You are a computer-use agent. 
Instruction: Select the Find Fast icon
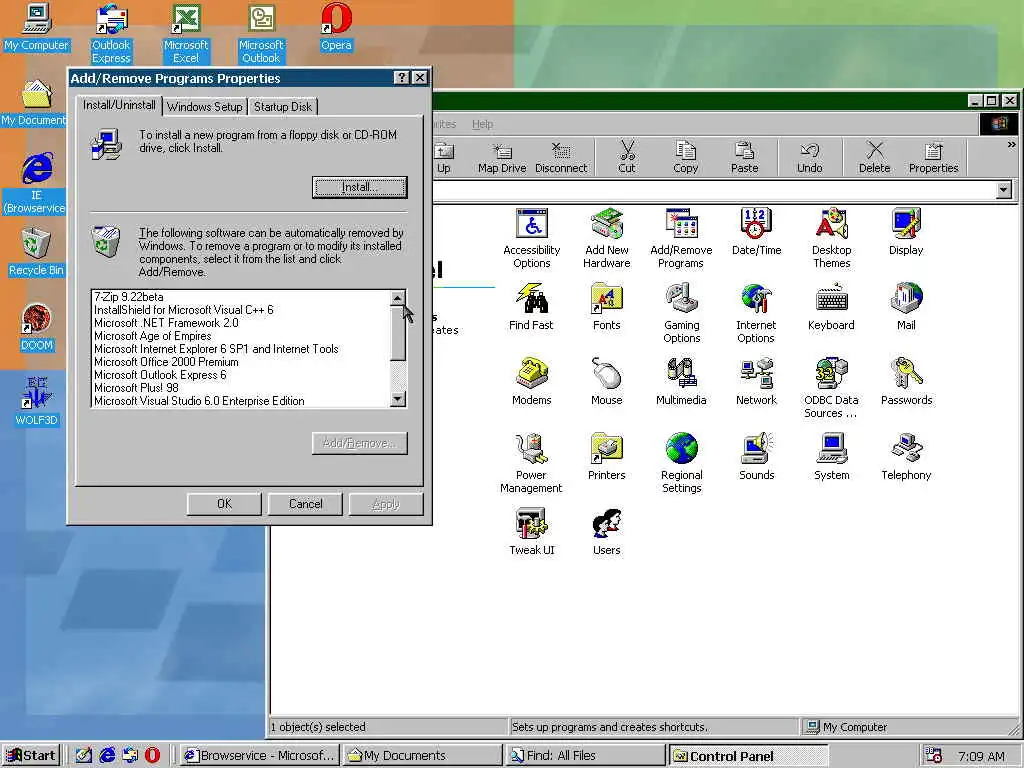pyautogui.click(x=531, y=307)
